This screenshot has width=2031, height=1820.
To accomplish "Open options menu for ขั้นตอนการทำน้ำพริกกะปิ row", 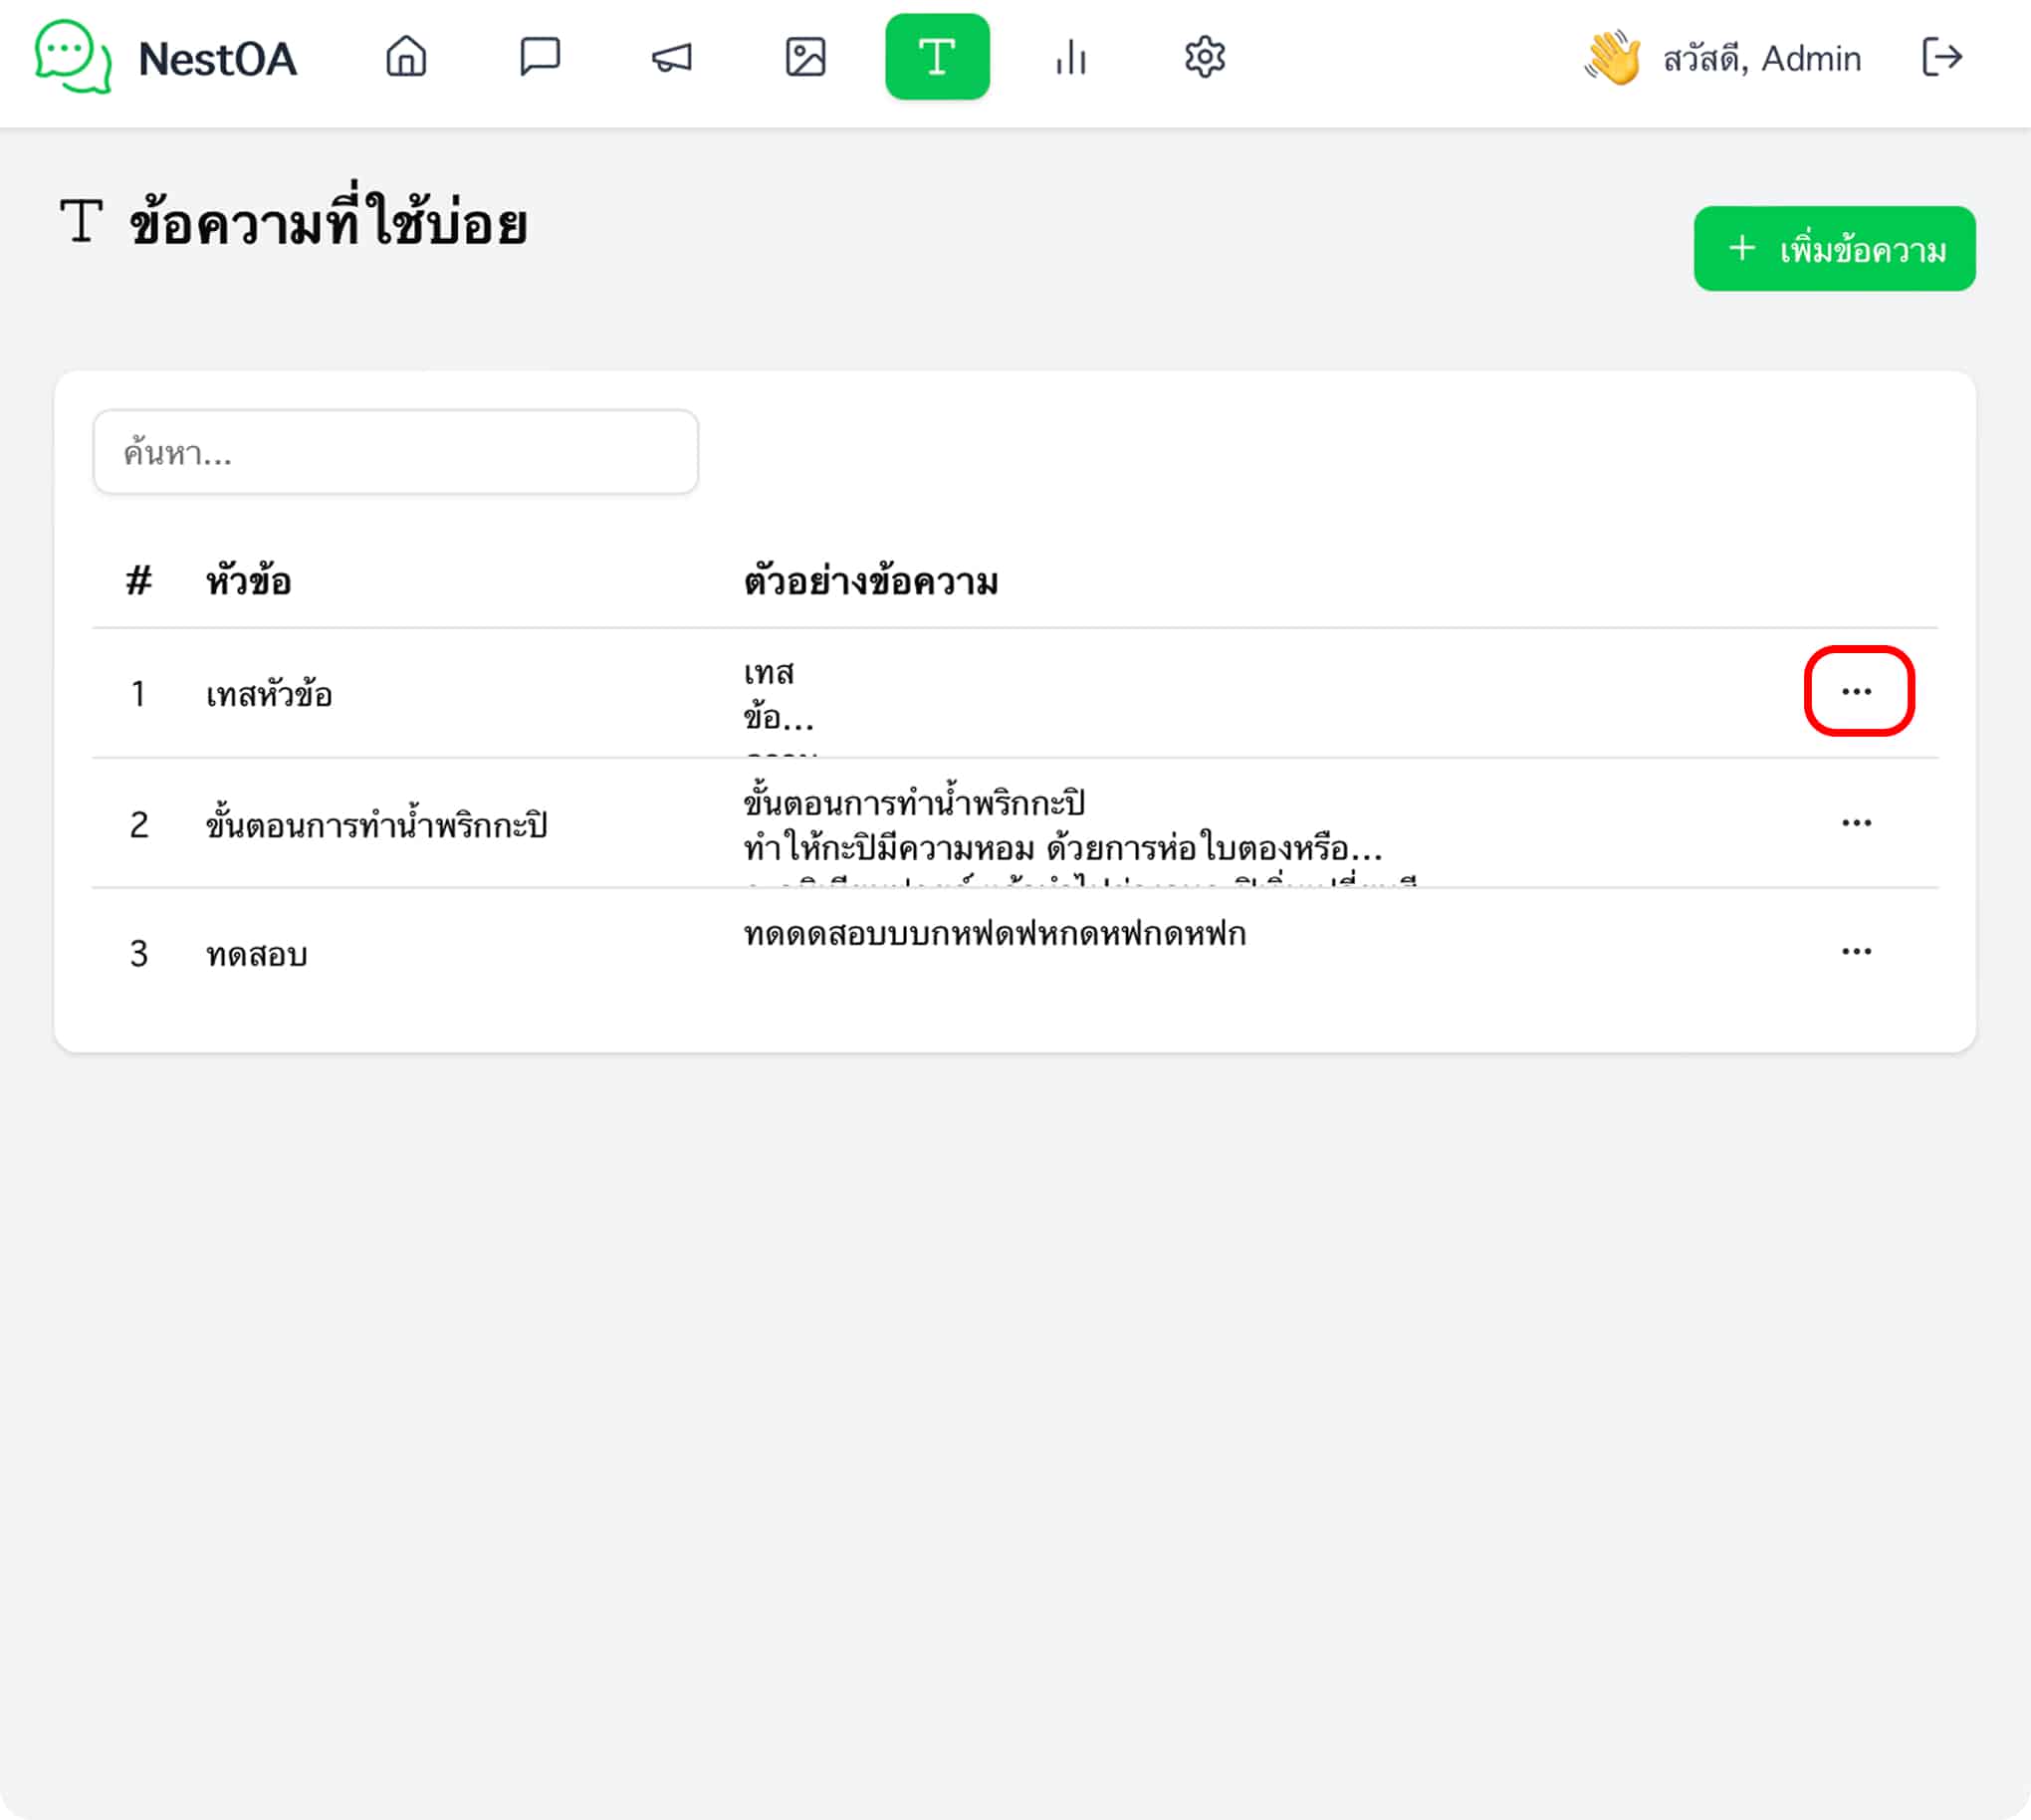I will tap(1856, 823).
